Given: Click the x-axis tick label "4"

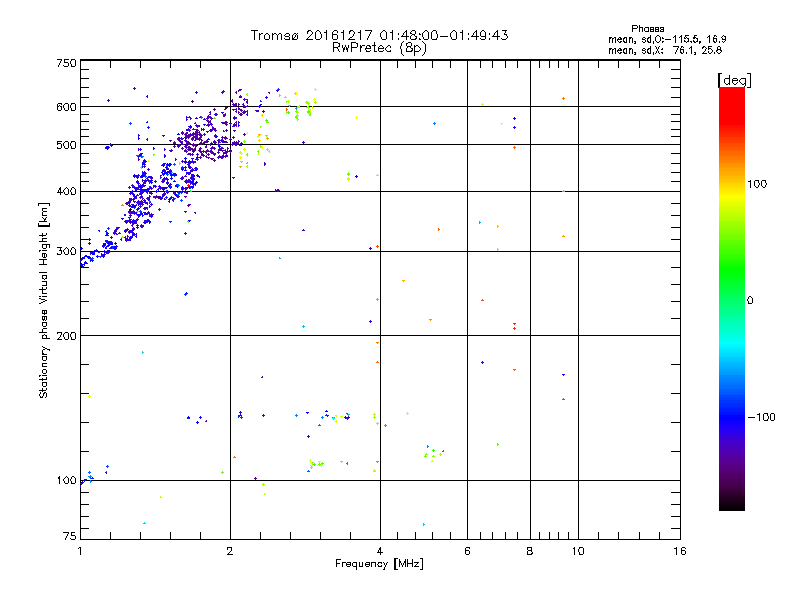Looking at the screenshot, I should pos(380,551).
